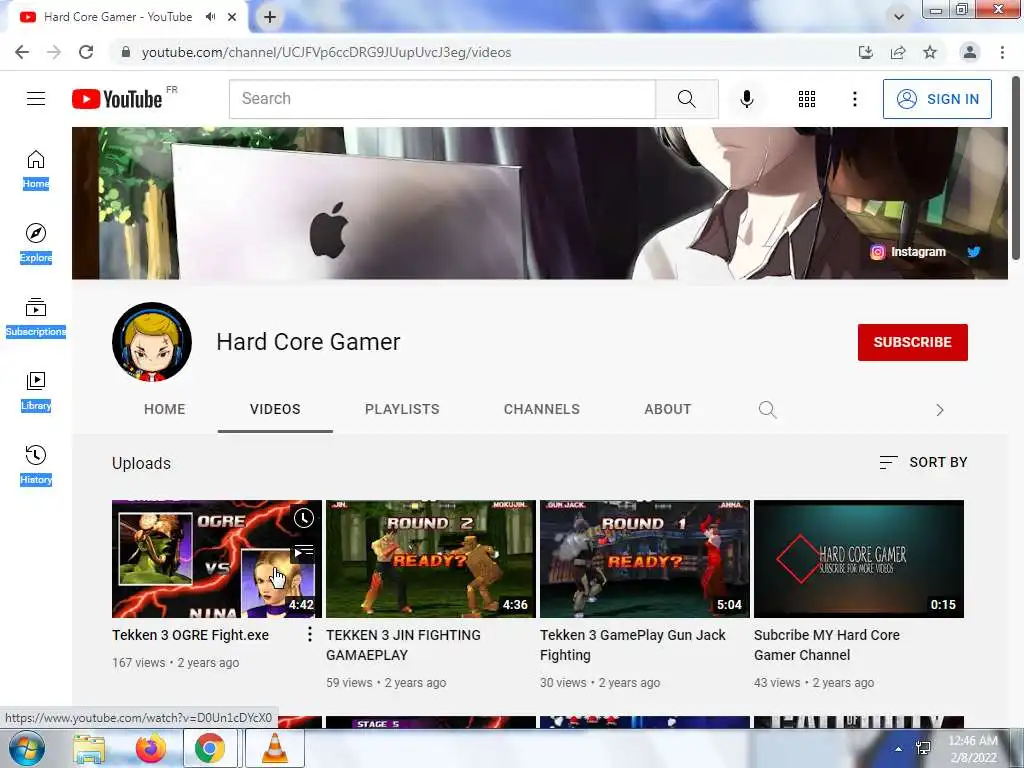
Task: Open the YouTube apps grid
Action: (807, 99)
